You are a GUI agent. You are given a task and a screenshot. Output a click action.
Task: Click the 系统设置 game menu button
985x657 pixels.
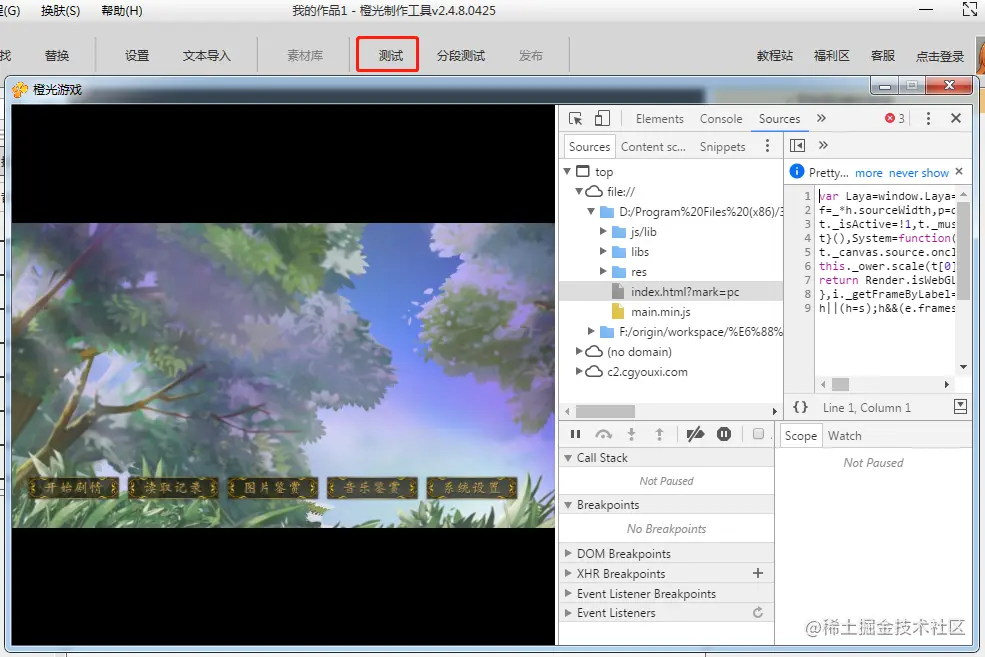[x=472, y=487]
